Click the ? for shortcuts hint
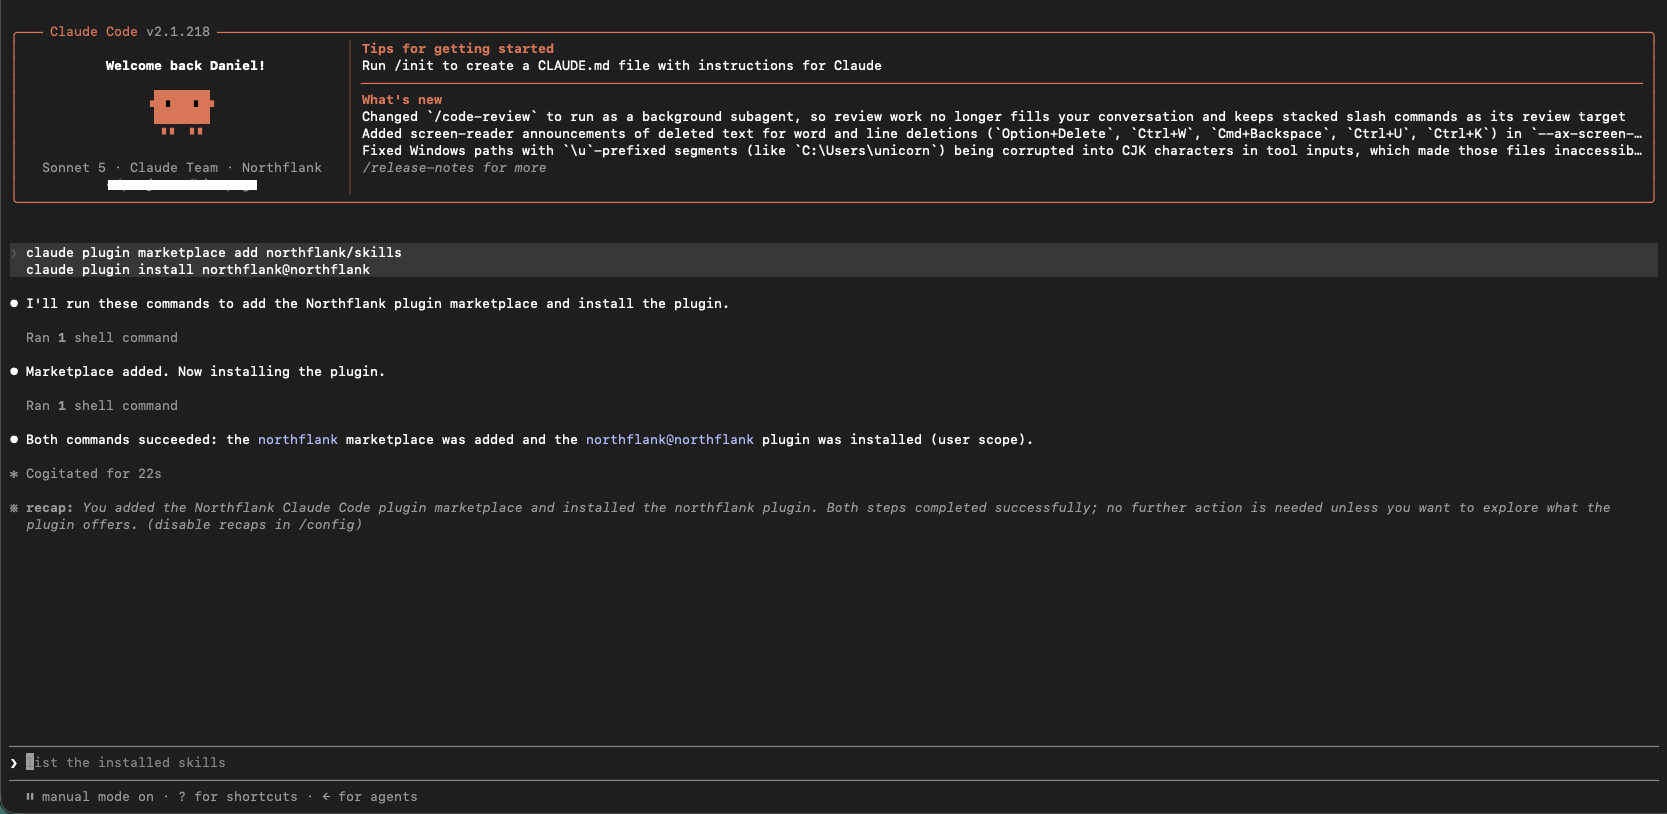Screen dimensions: 1667x814 [x=238, y=797]
